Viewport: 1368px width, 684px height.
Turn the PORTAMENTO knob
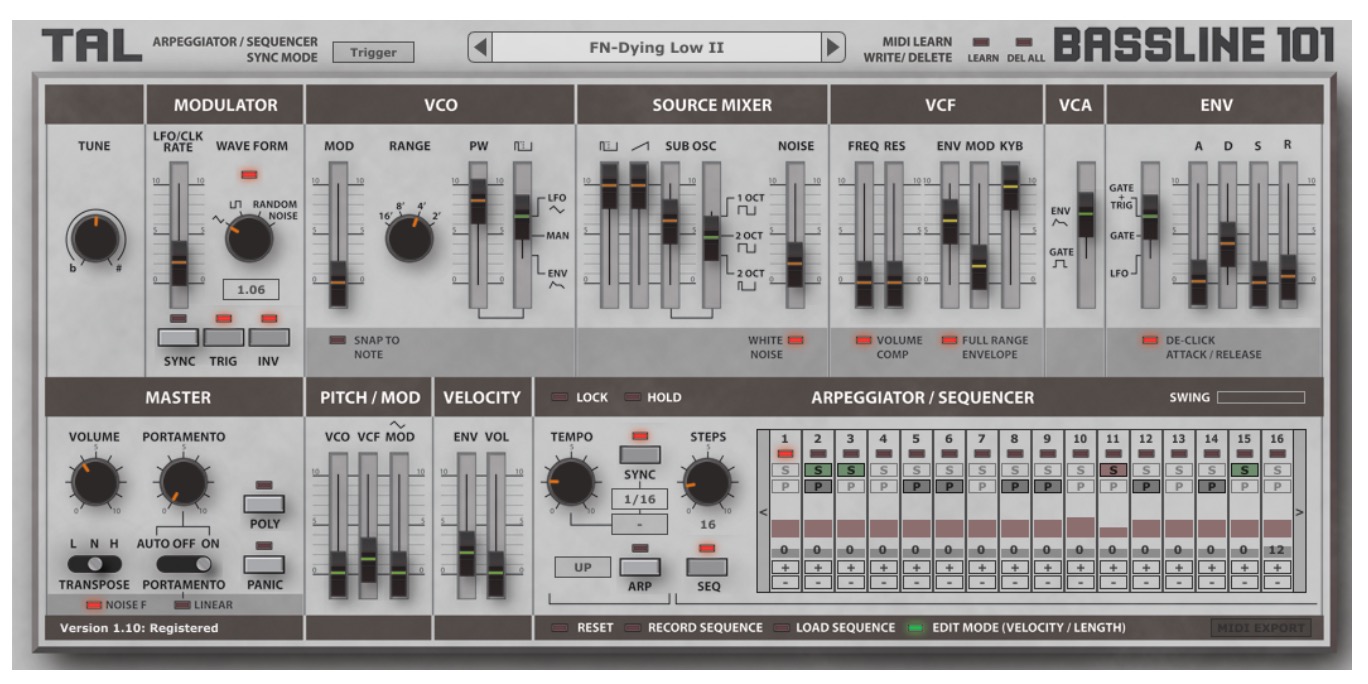point(183,485)
